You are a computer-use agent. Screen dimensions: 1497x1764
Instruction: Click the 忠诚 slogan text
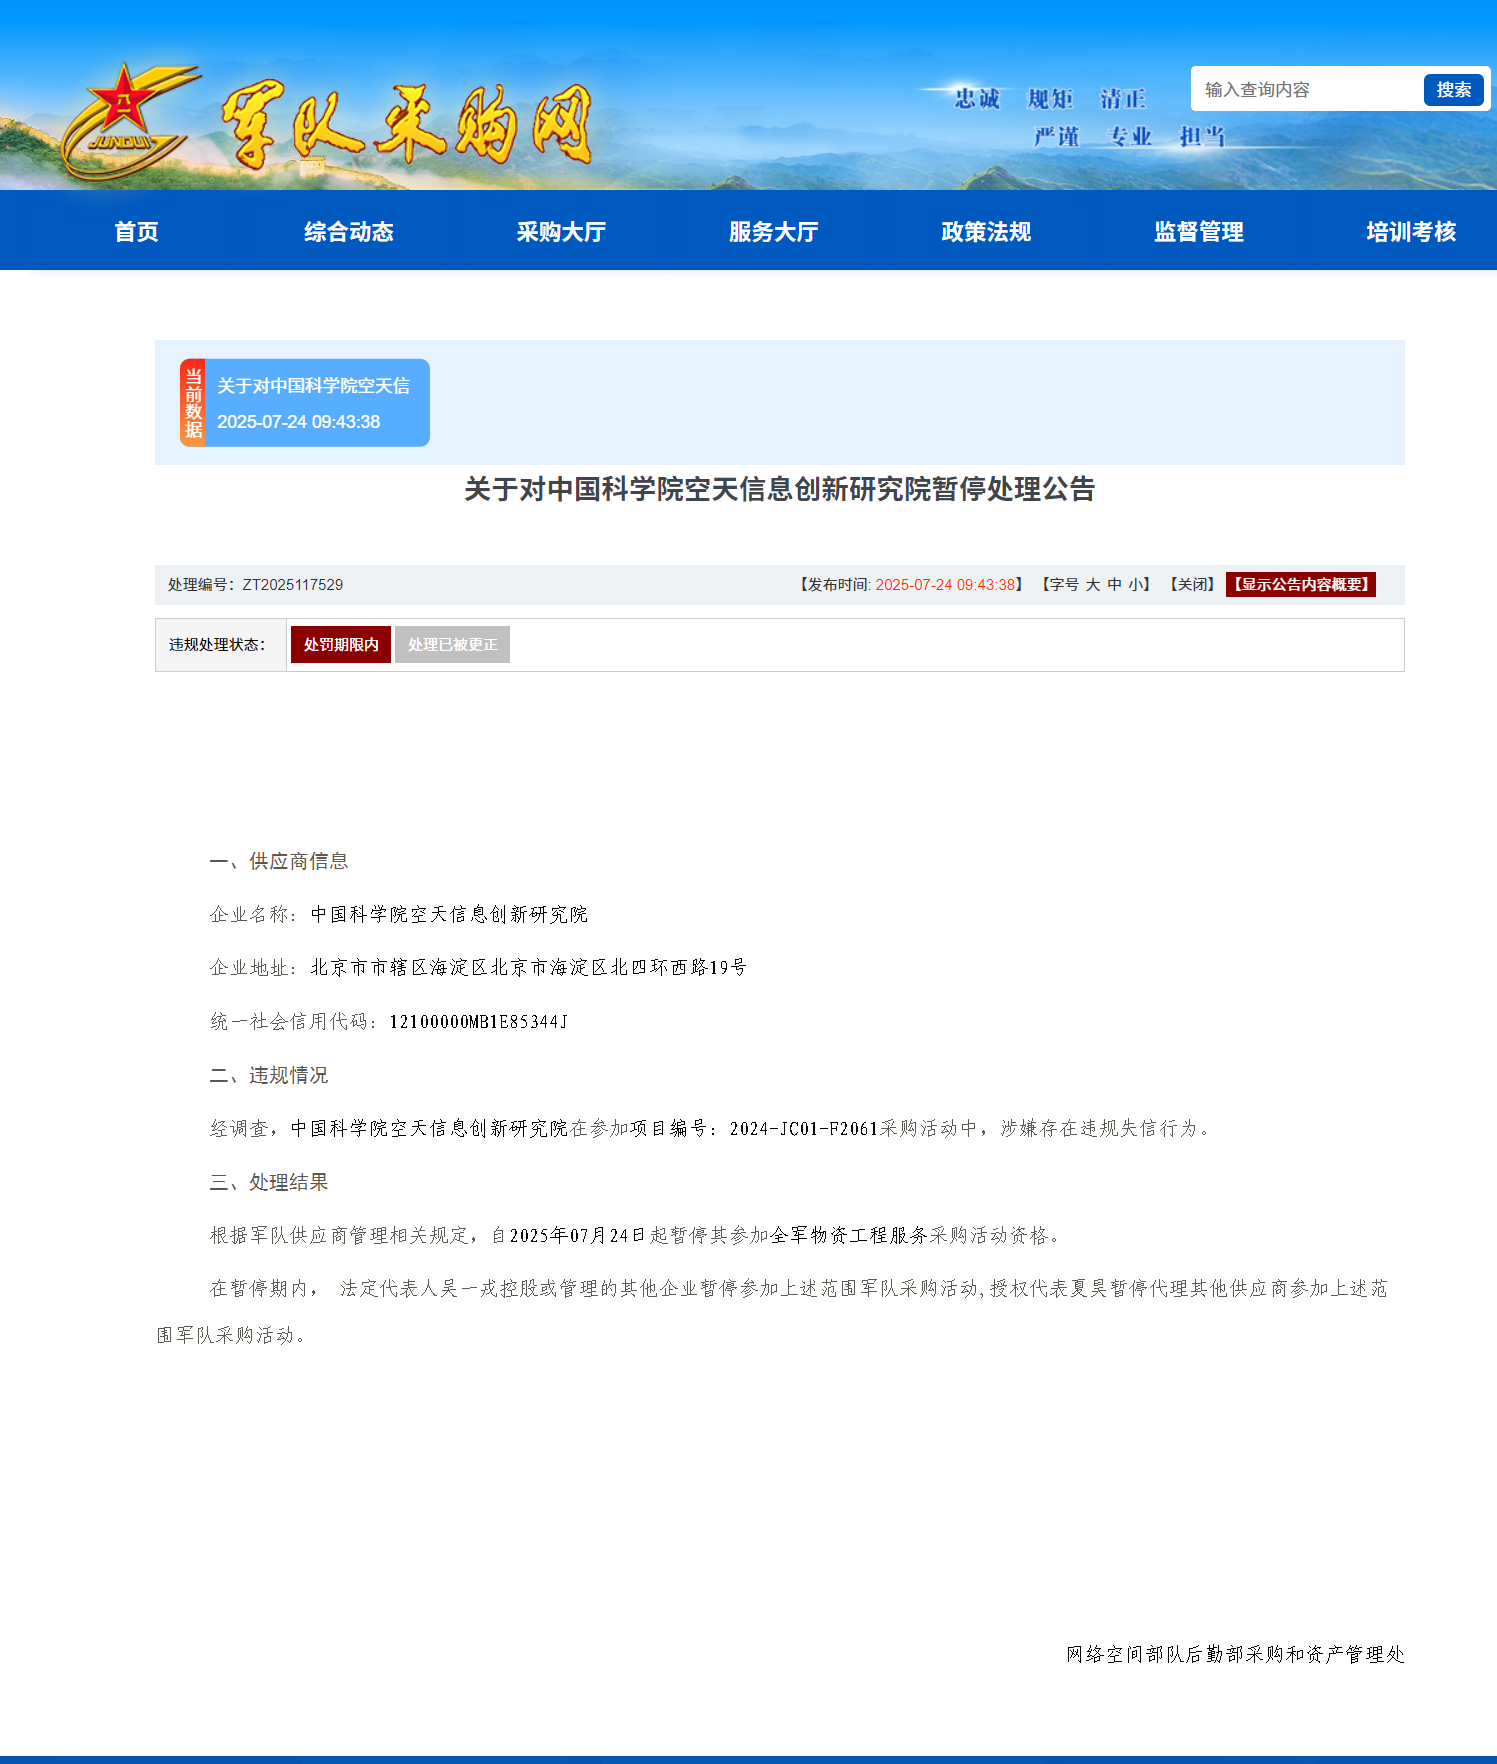tap(977, 98)
